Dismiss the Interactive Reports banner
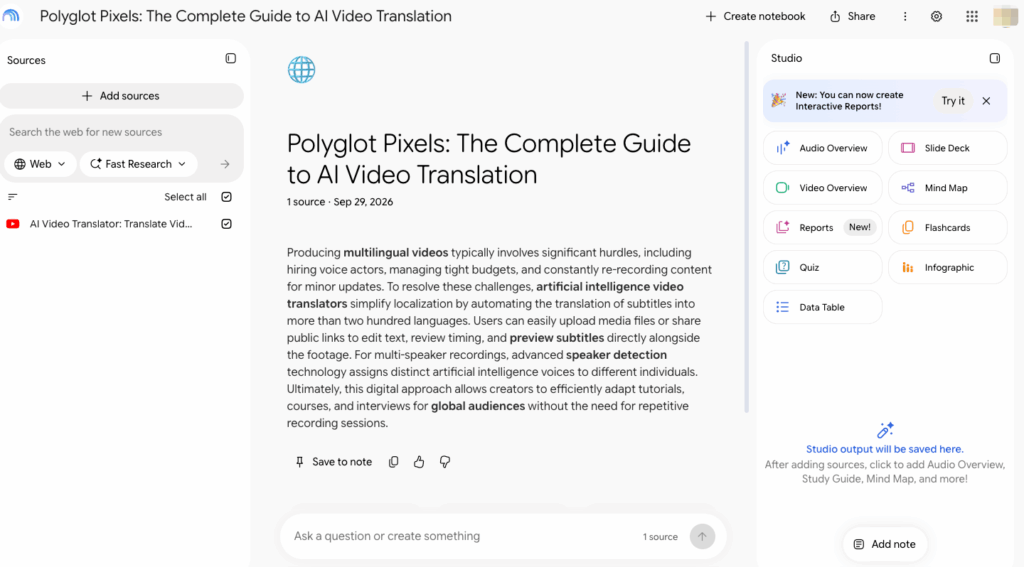 (x=986, y=101)
